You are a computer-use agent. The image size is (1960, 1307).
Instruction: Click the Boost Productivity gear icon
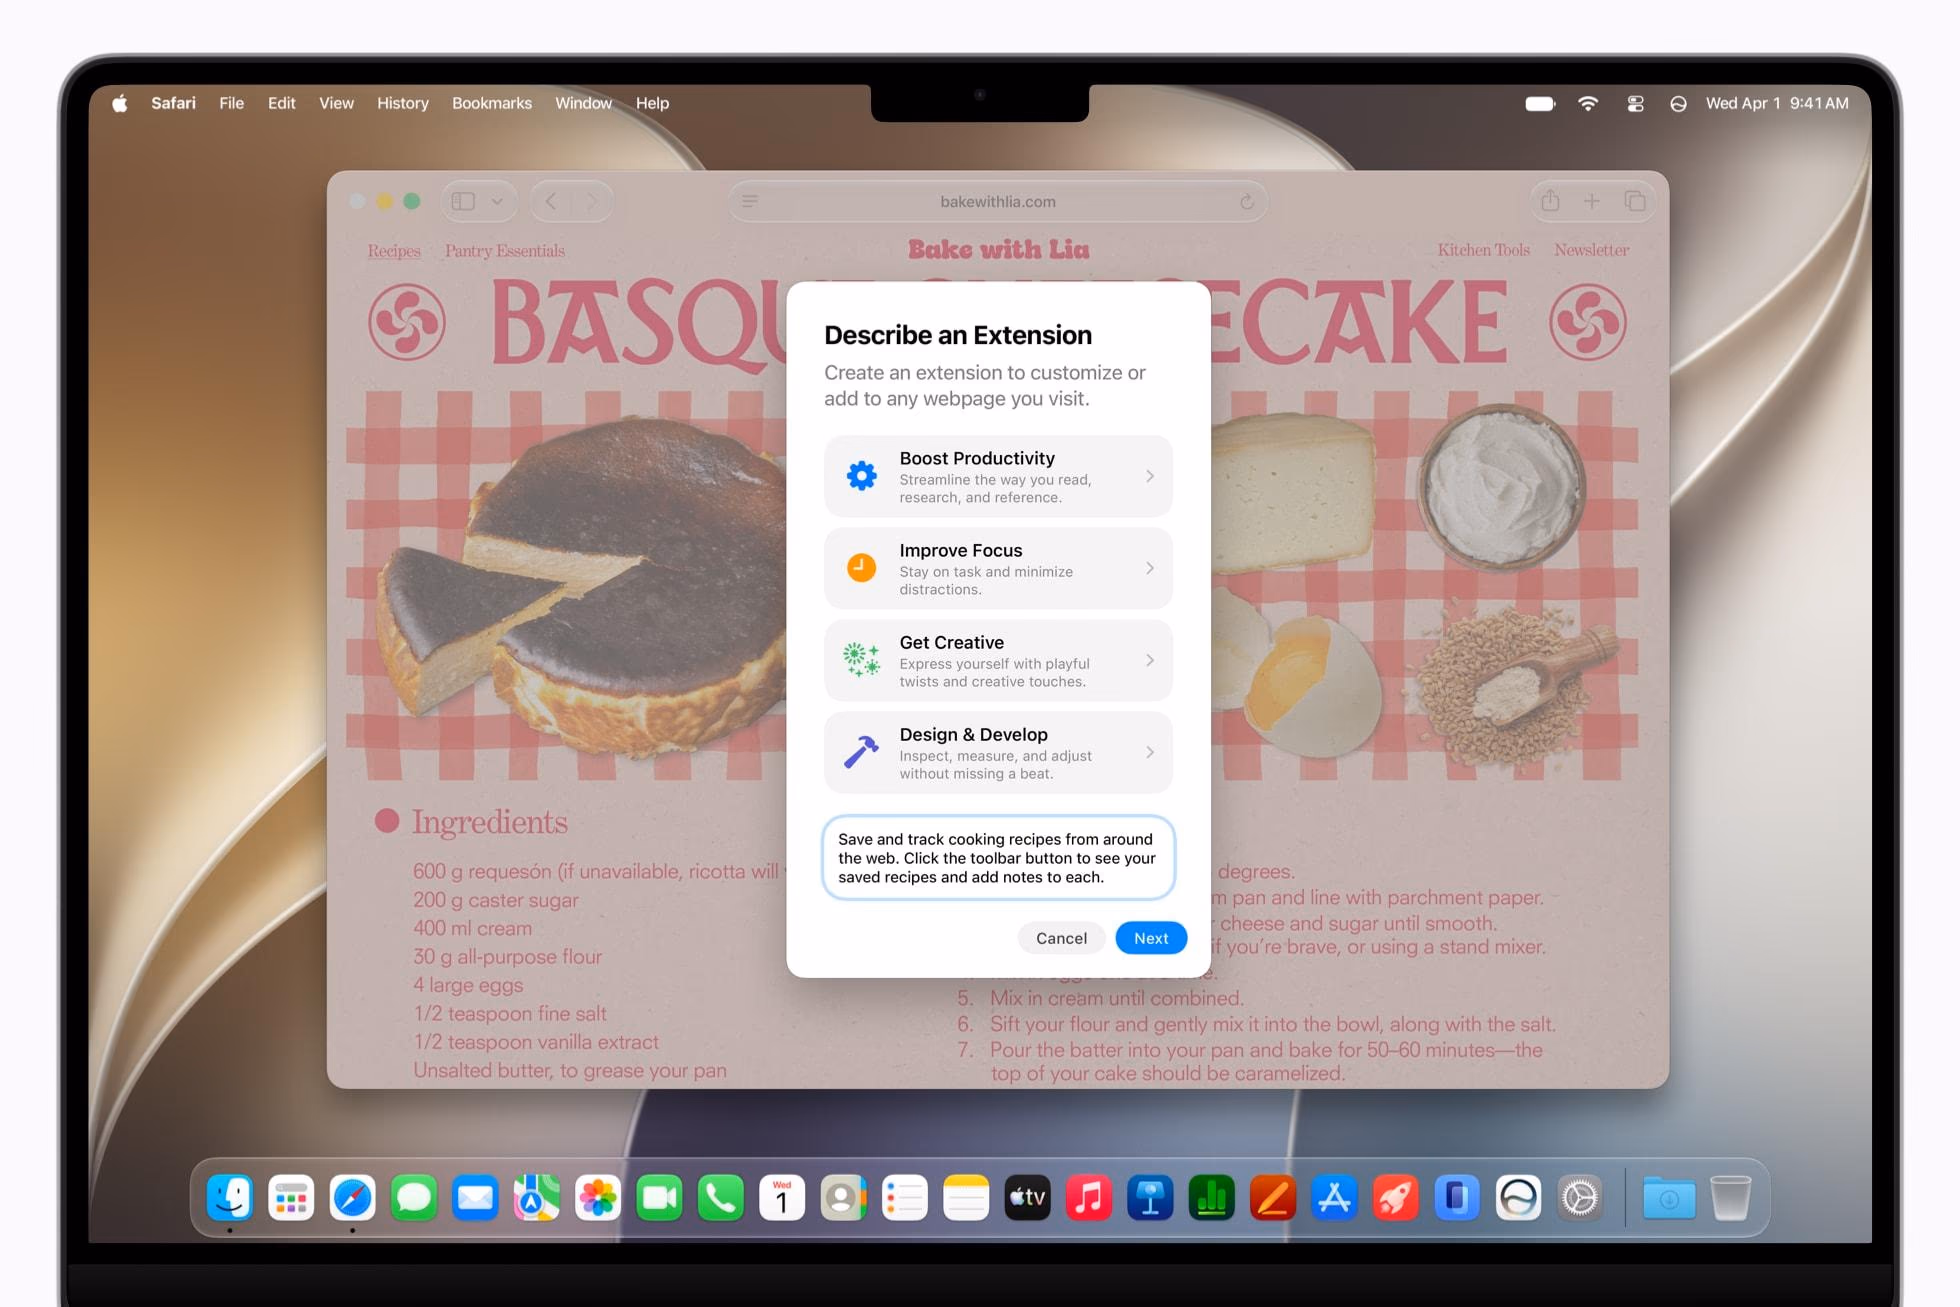tap(861, 476)
